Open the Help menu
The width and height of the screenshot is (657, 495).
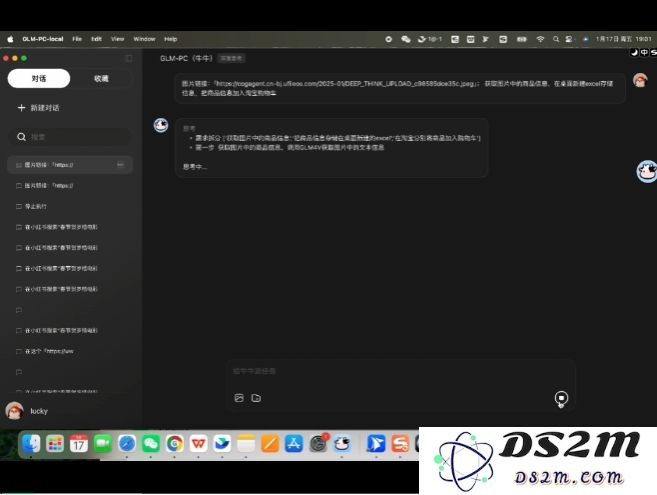click(x=171, y=39)
